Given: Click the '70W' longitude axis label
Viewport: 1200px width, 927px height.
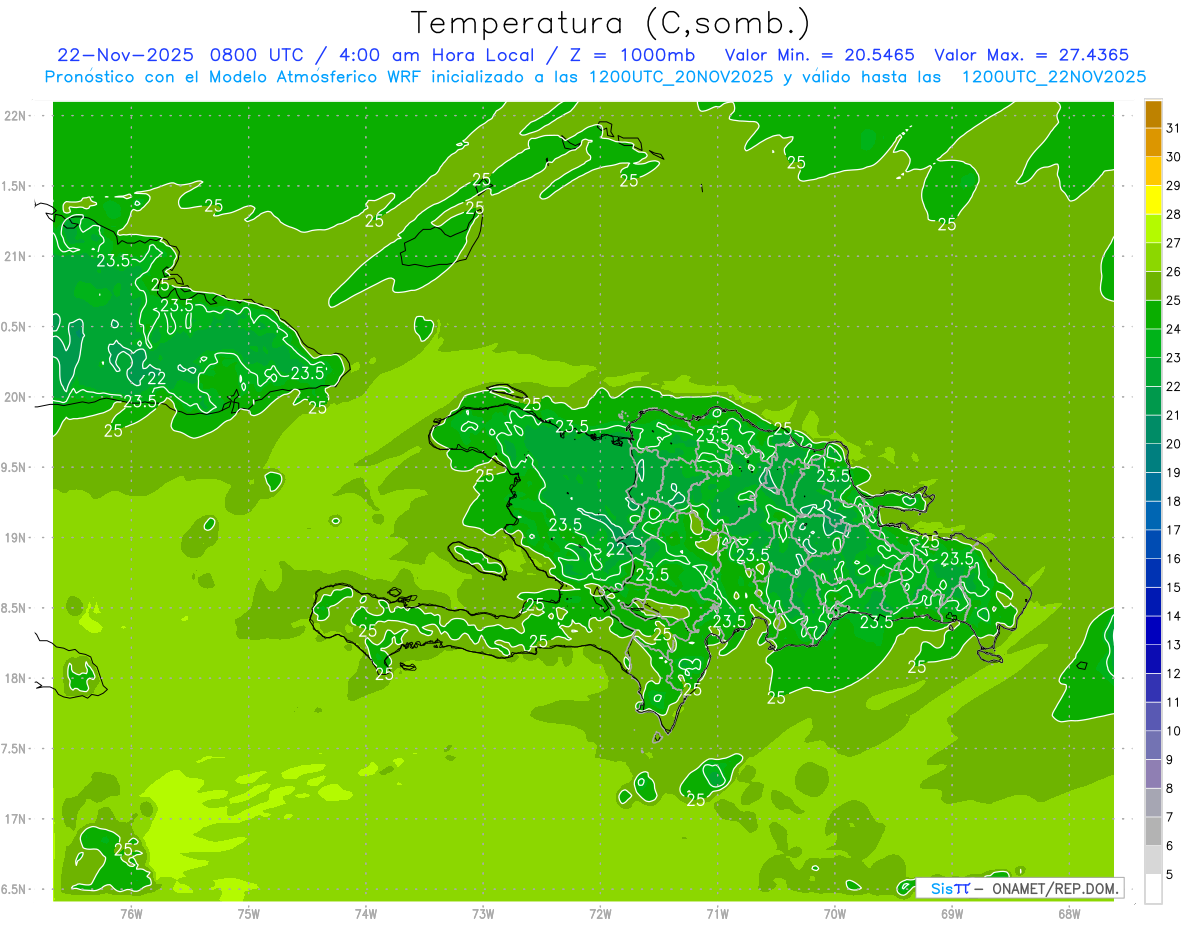Looking at the screenshot, I should [835, 914].
